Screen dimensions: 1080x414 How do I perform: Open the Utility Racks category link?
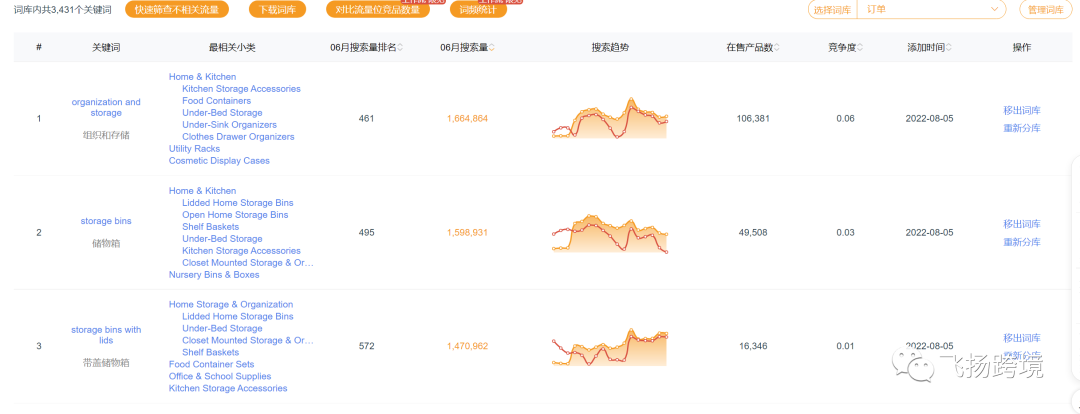click(x=194, y=149)
